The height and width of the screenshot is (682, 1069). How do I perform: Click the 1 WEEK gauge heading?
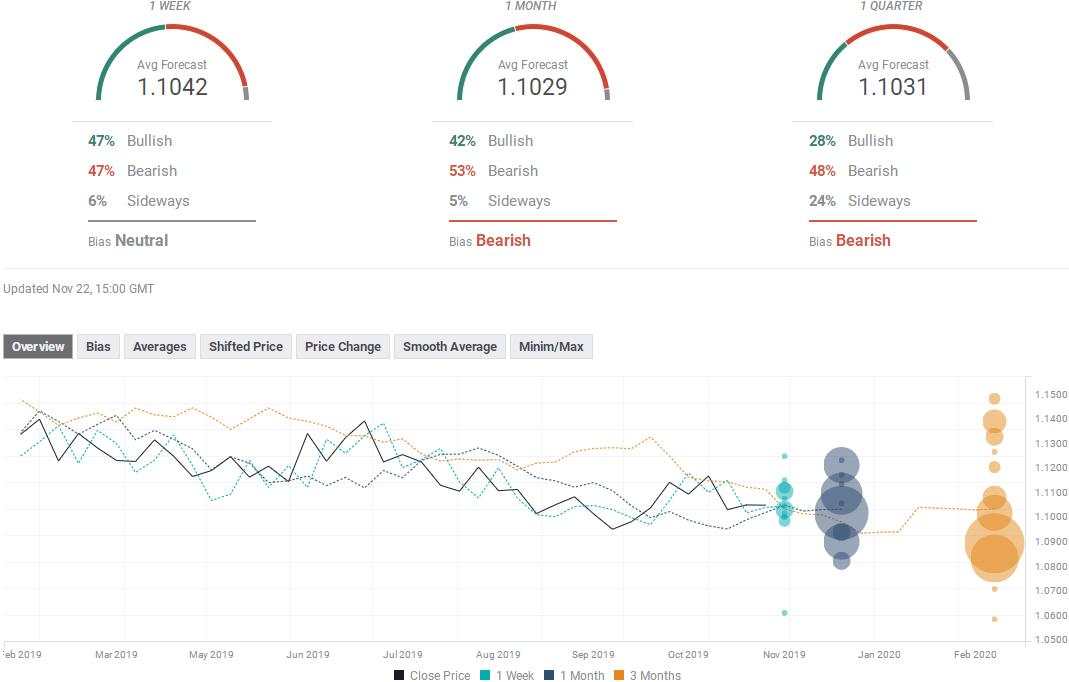170,5
